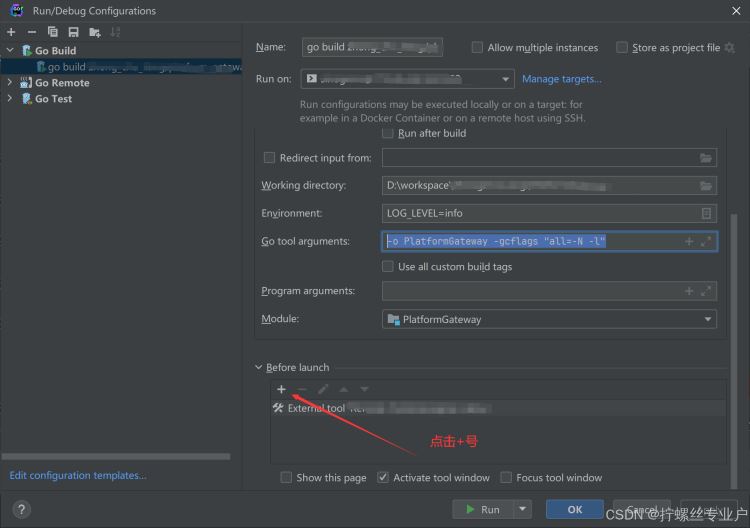
Task: Select Go Build category in tree
Action: (x=55, y=51)
